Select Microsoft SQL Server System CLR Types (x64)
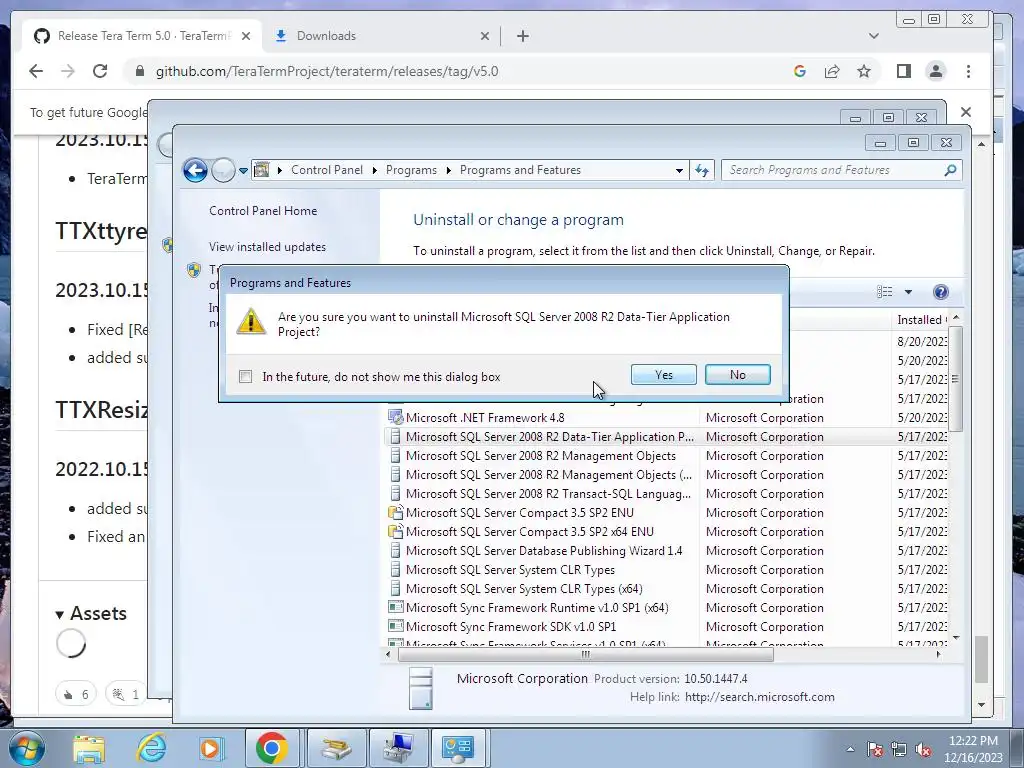Viewport: 1024px width, 768px height. [x=666, y=588]
